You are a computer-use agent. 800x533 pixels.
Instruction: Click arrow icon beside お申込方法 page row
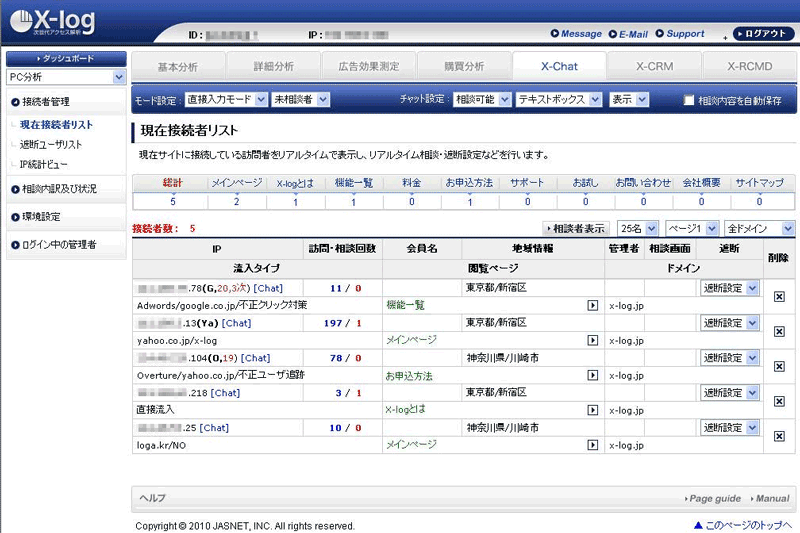pos(592,375)
